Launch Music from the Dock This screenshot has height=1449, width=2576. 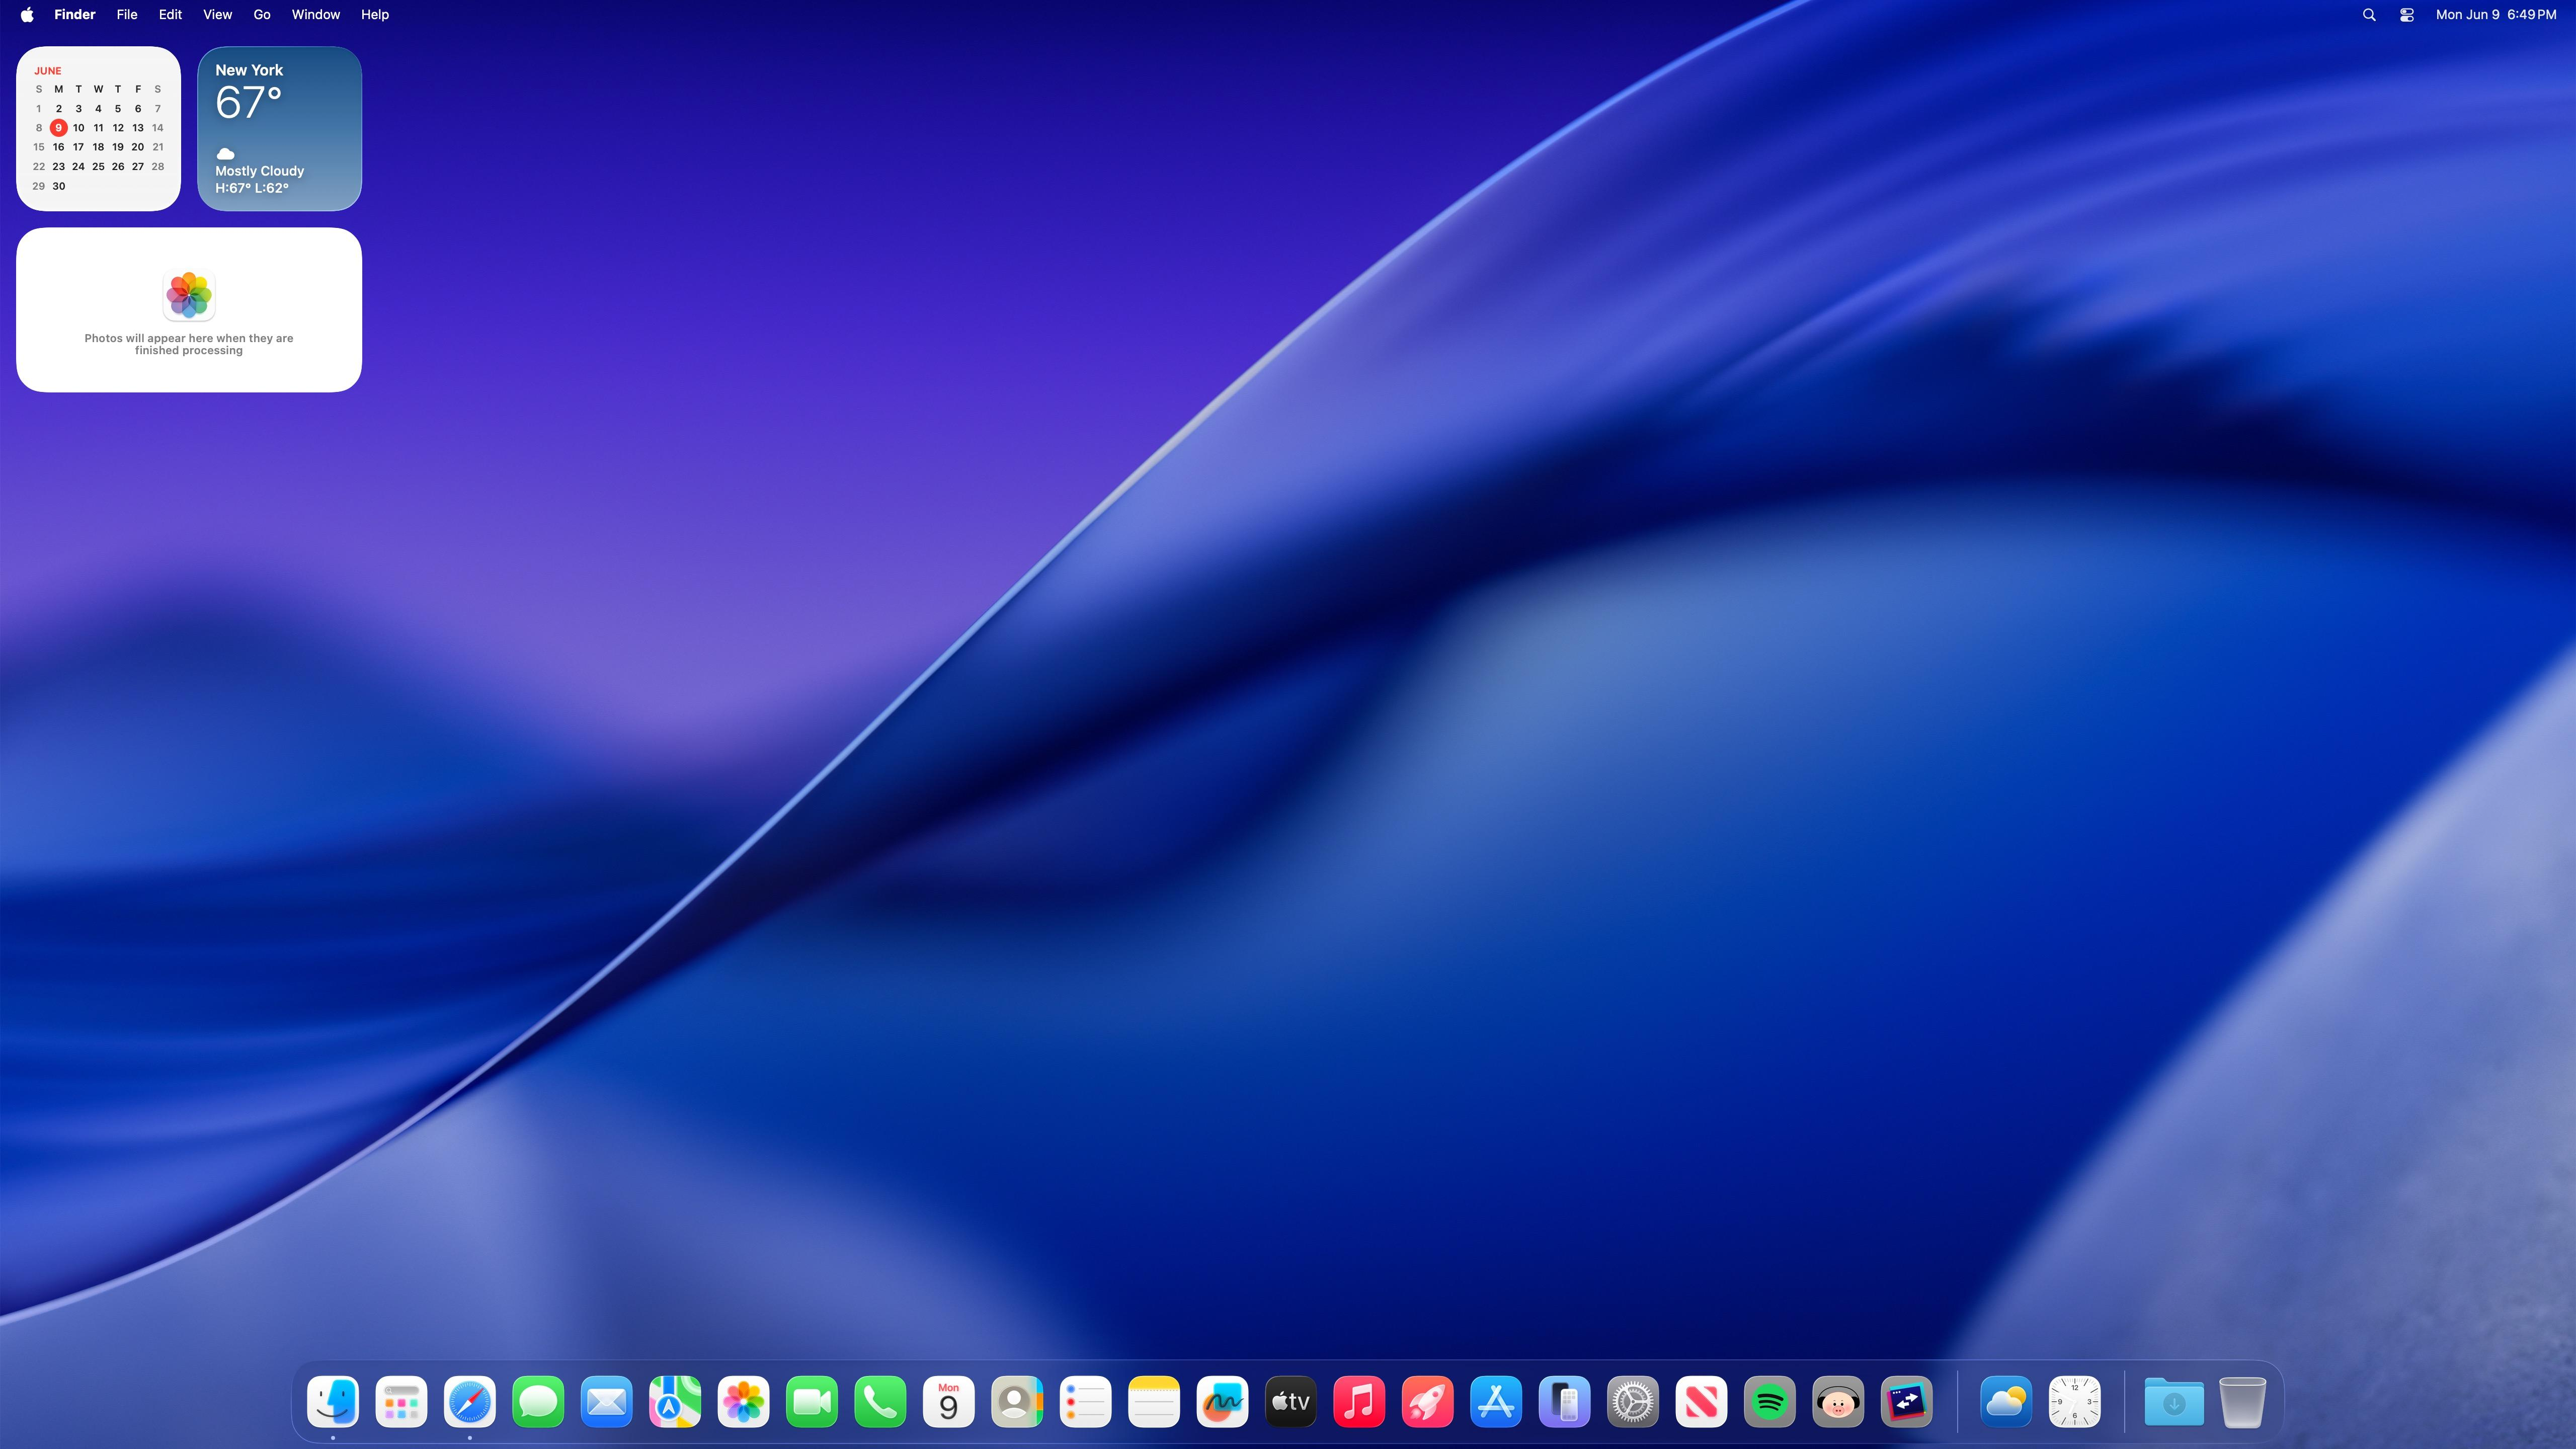coord(1359,1402)
